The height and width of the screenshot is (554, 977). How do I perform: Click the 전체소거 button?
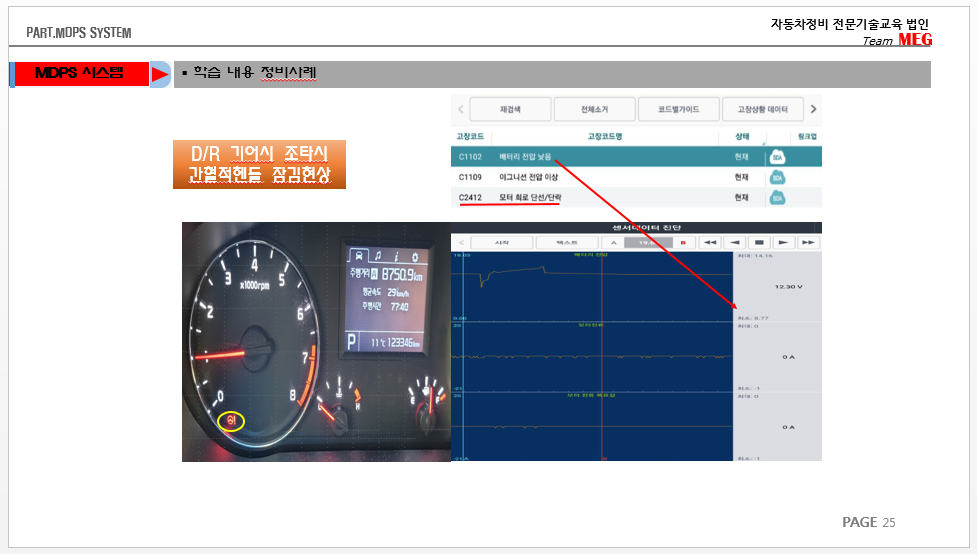point(594,109)
